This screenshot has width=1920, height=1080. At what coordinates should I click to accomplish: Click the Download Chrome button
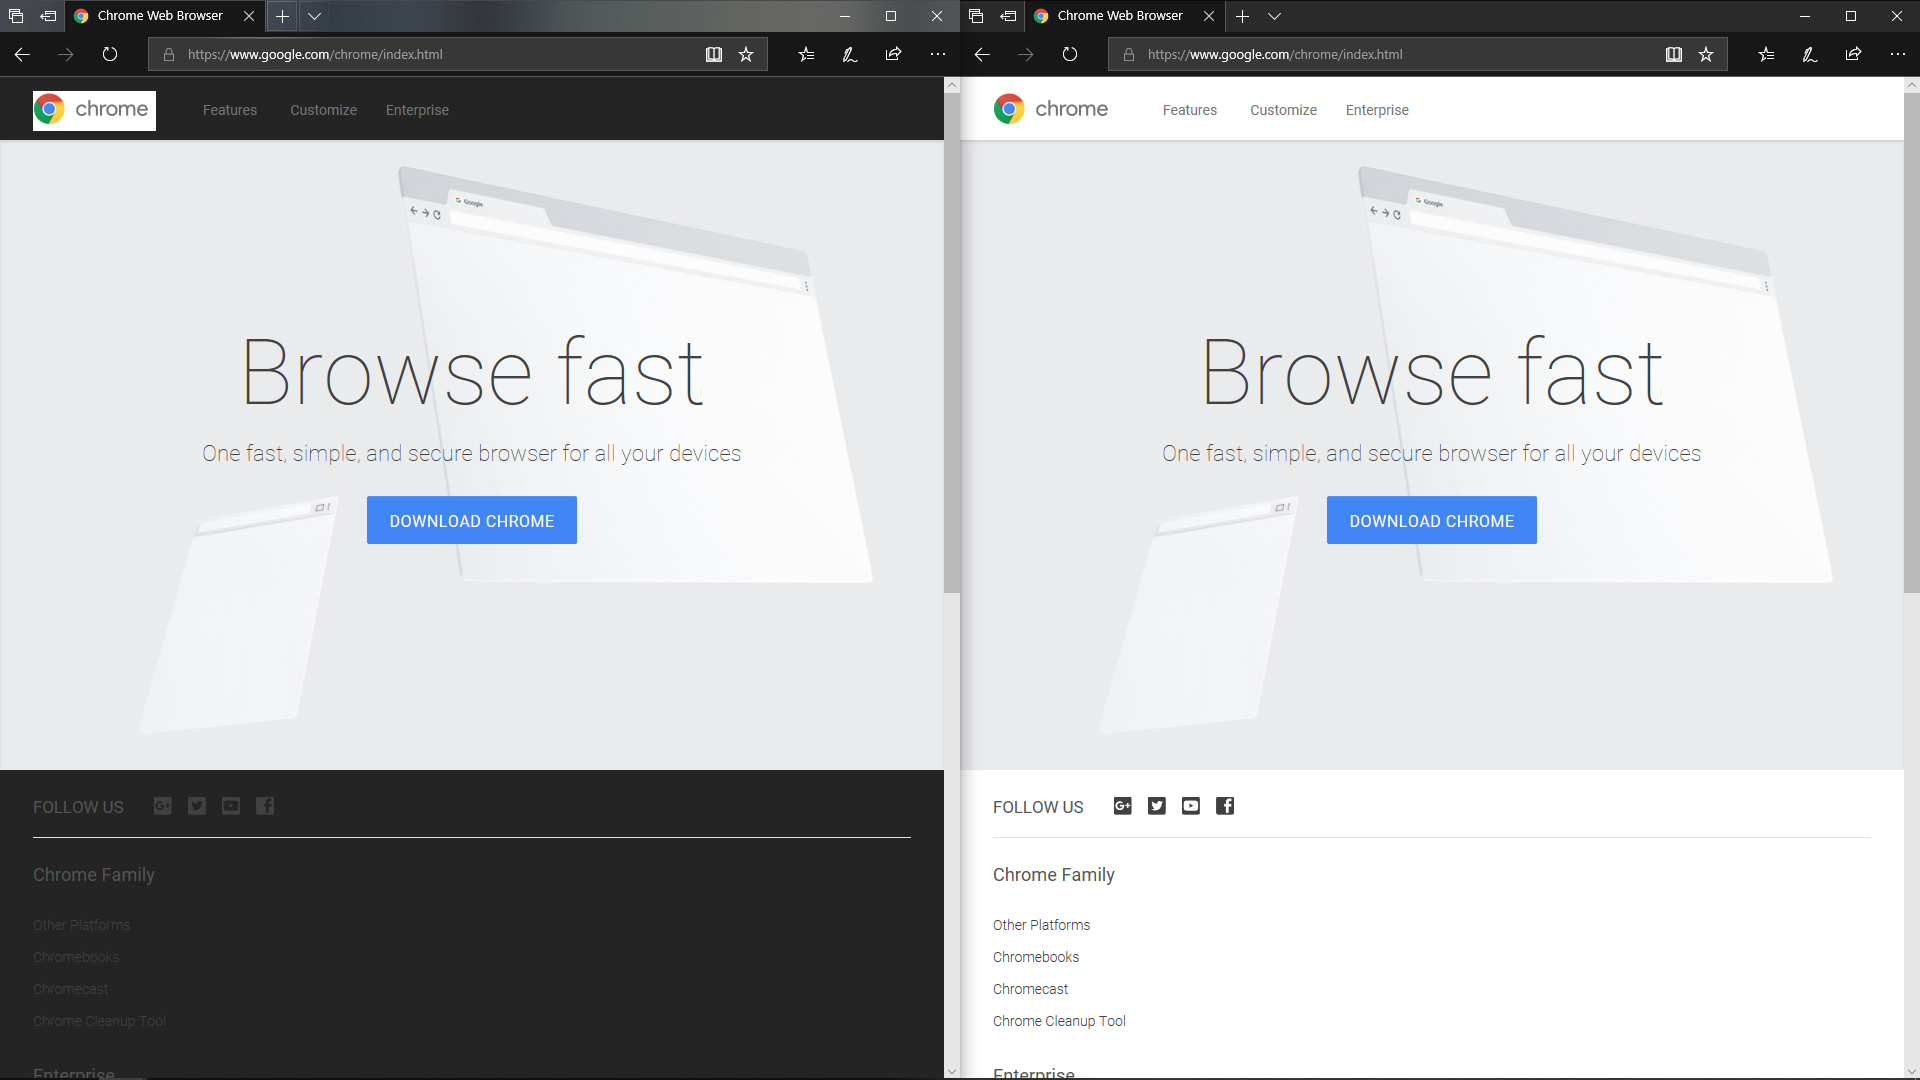click(471, 520)
